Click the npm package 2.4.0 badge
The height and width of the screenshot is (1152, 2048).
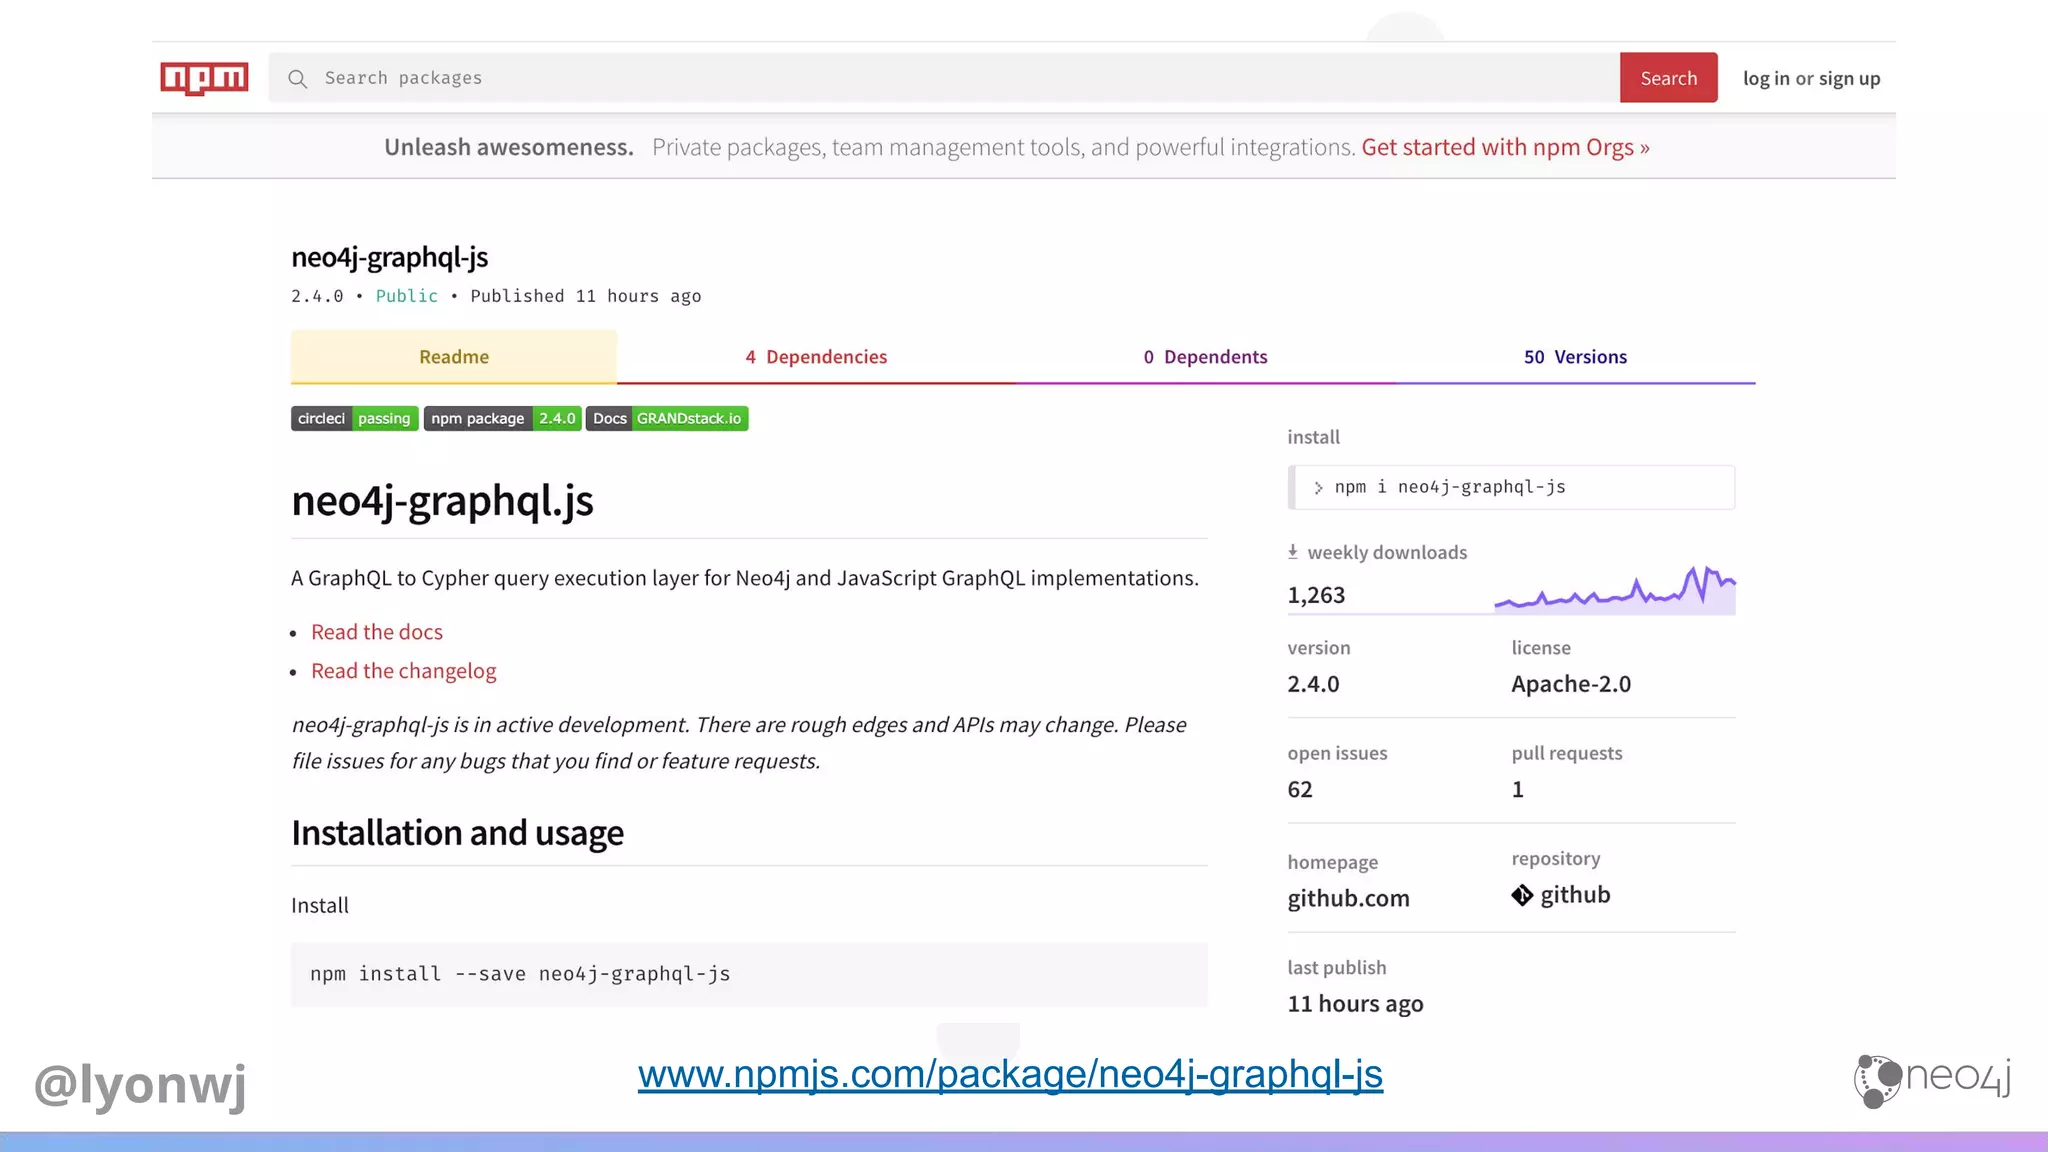(502, 418)
